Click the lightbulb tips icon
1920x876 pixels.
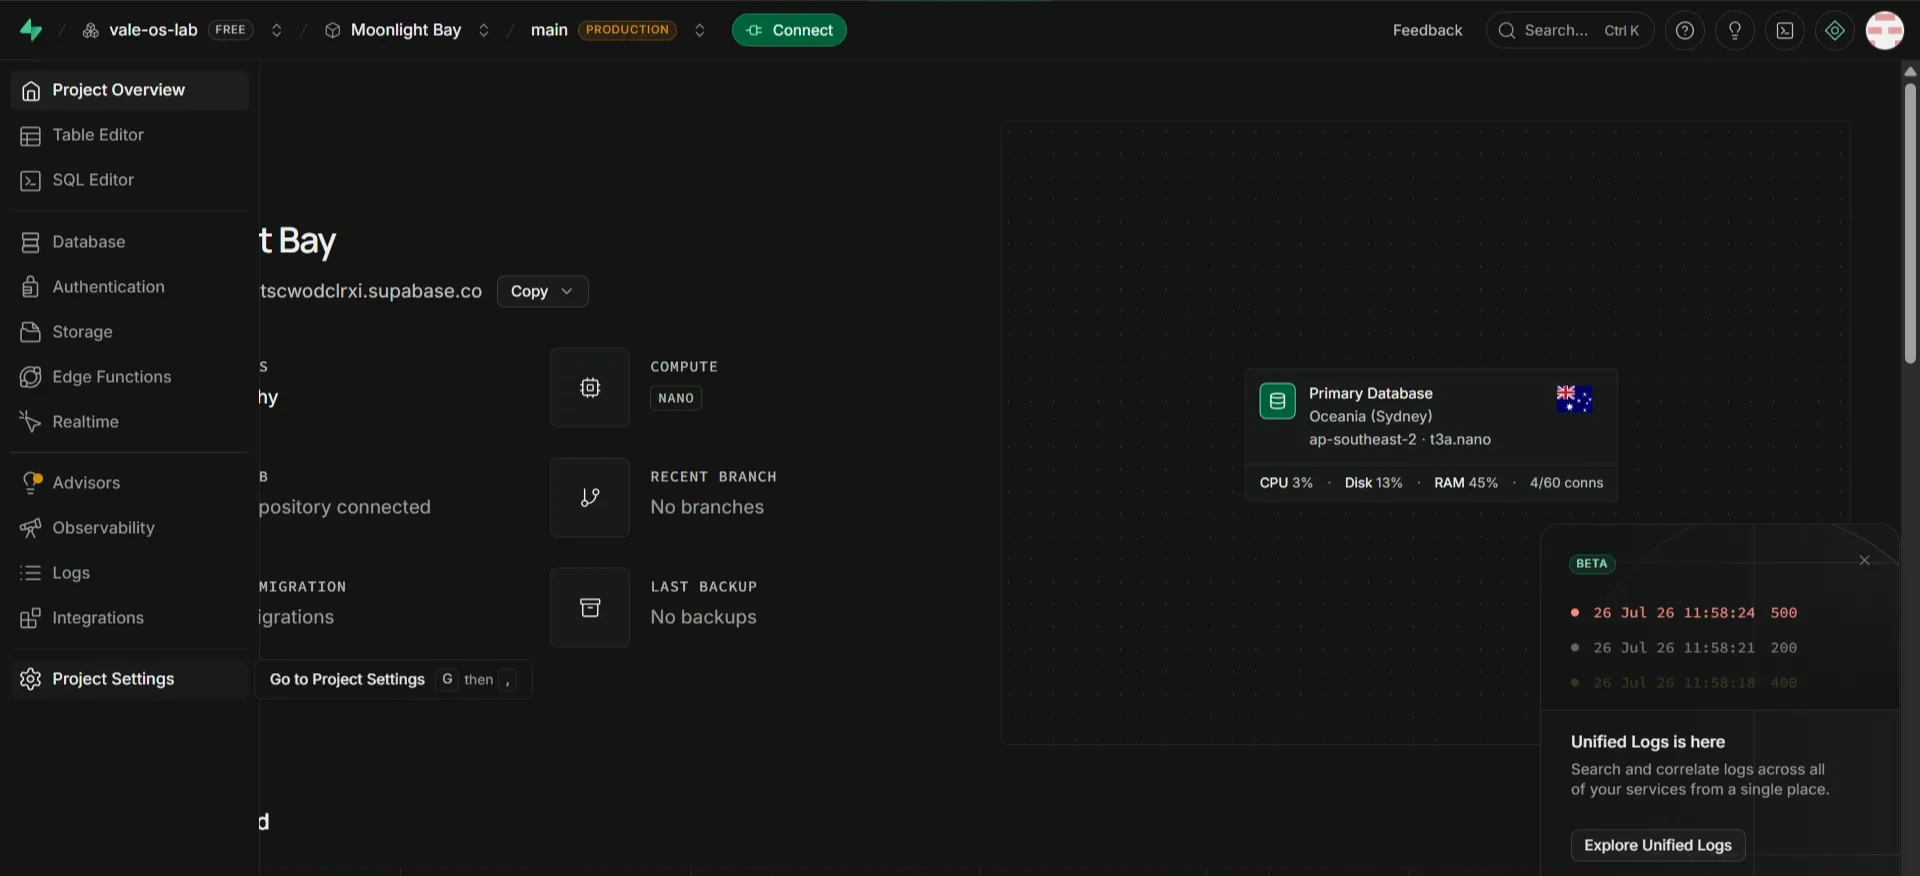click(x=1735, y=30)
